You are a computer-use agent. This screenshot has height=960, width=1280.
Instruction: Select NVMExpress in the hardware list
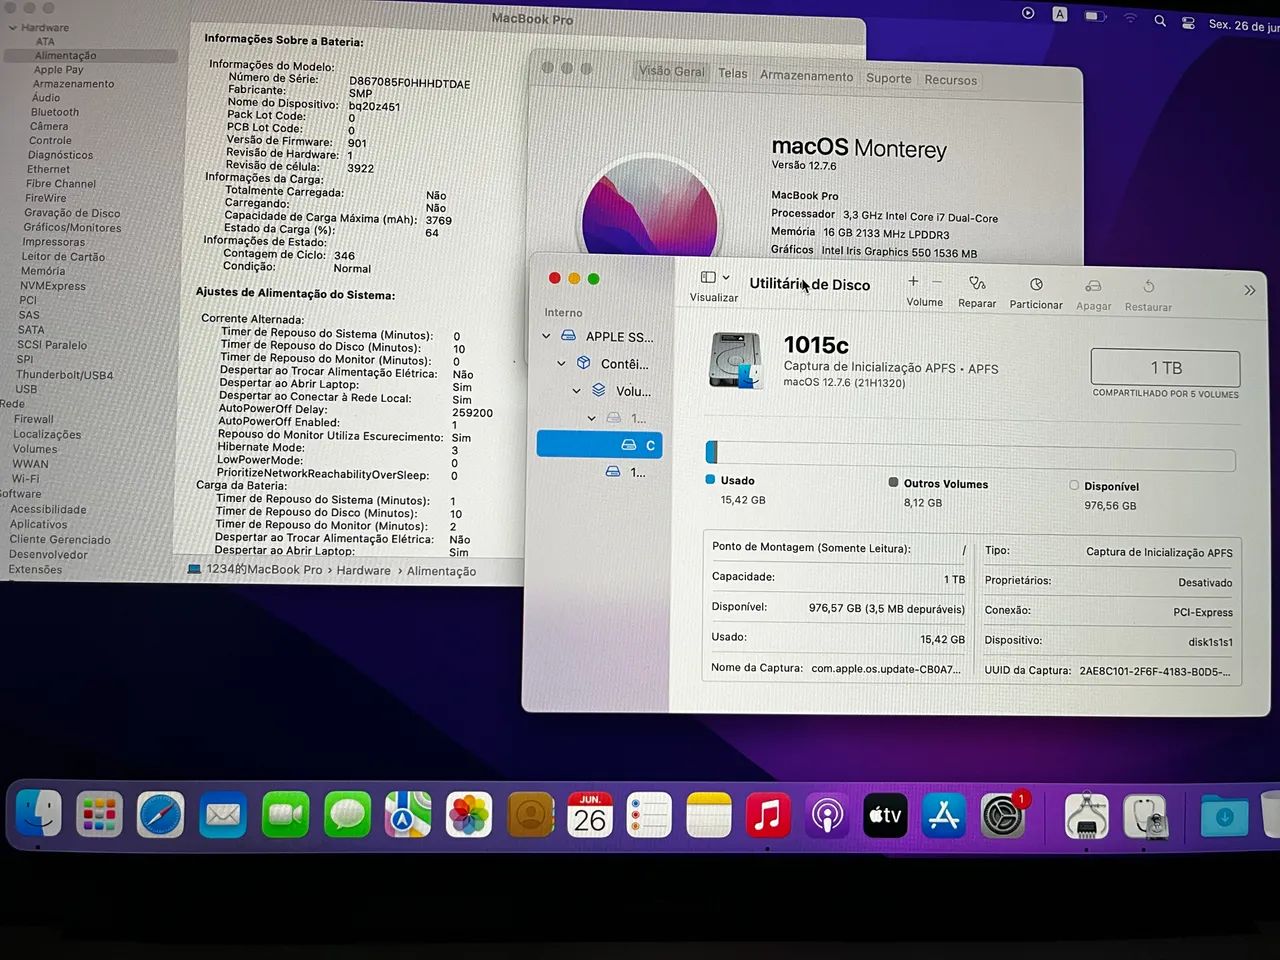[x=53, y=286]
